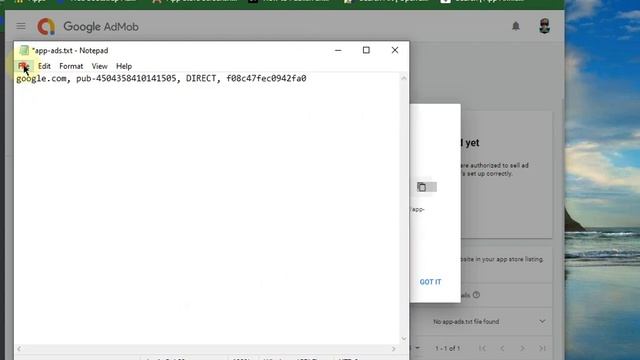Click the Notepad horizontal scrollbar left arrow

coord(19,349)
